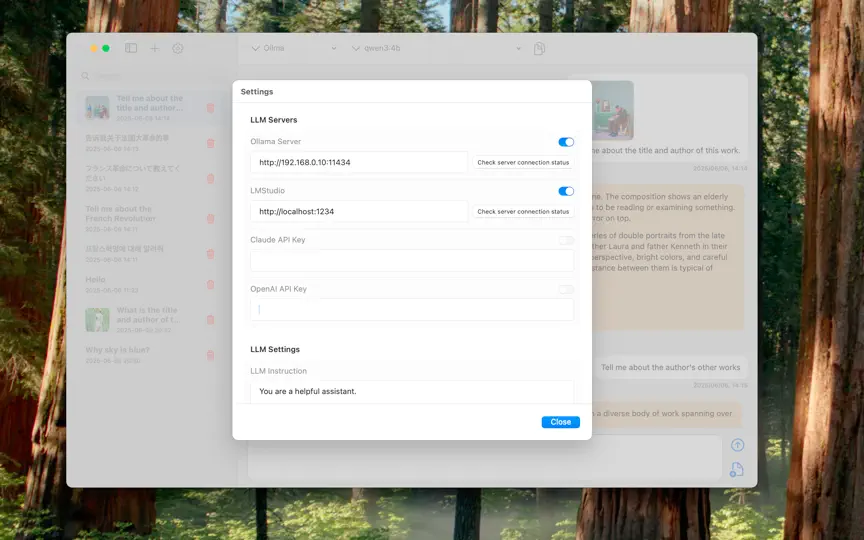The height and width of the screenshot is (540, 864).
Task: Delete the 'Tell me about the title and author' chat
Action: coord(210,108)
